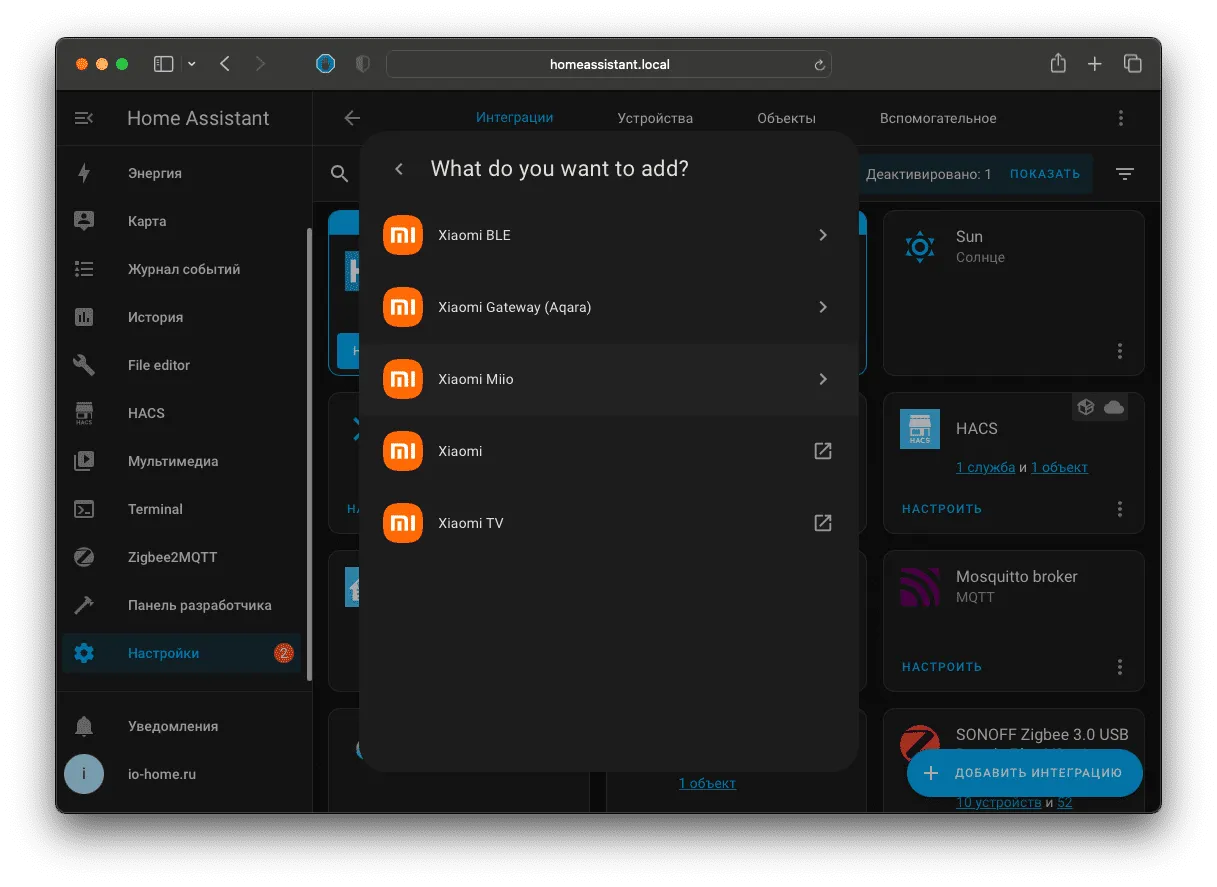Image resolution: width=1217 pixels, height=887 pixels.
Task: Click the ПОКАЗАТЬ button
Action: (1045, 174)
